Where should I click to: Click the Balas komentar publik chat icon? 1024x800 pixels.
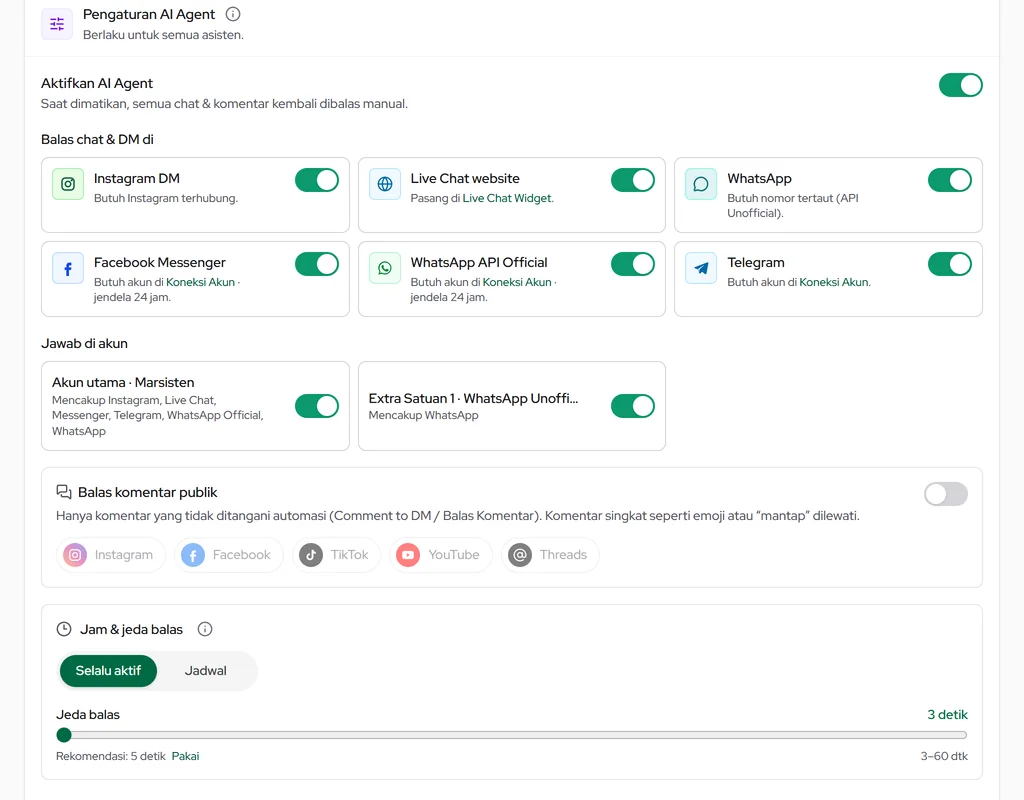click(63, 492)
